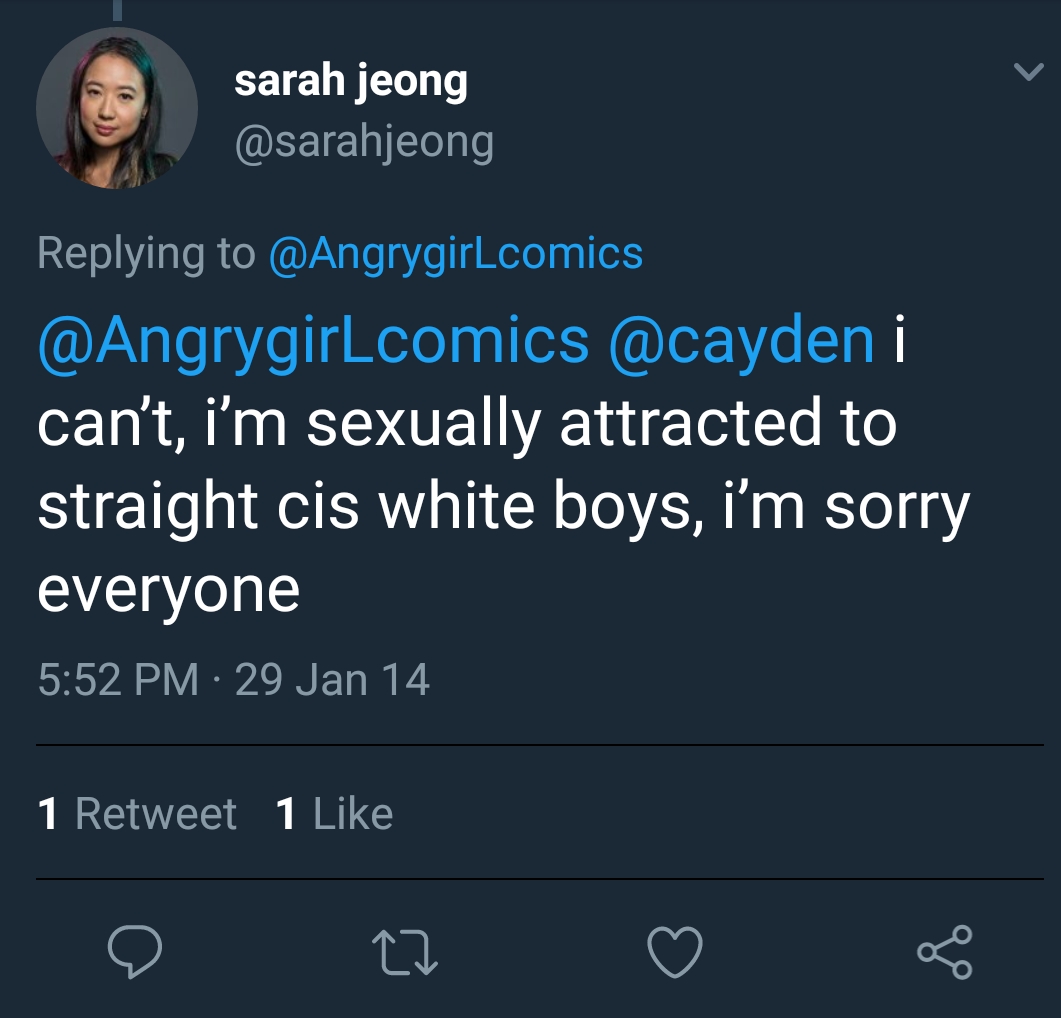
Task: Open the share icon options
Action: [944, 951]
